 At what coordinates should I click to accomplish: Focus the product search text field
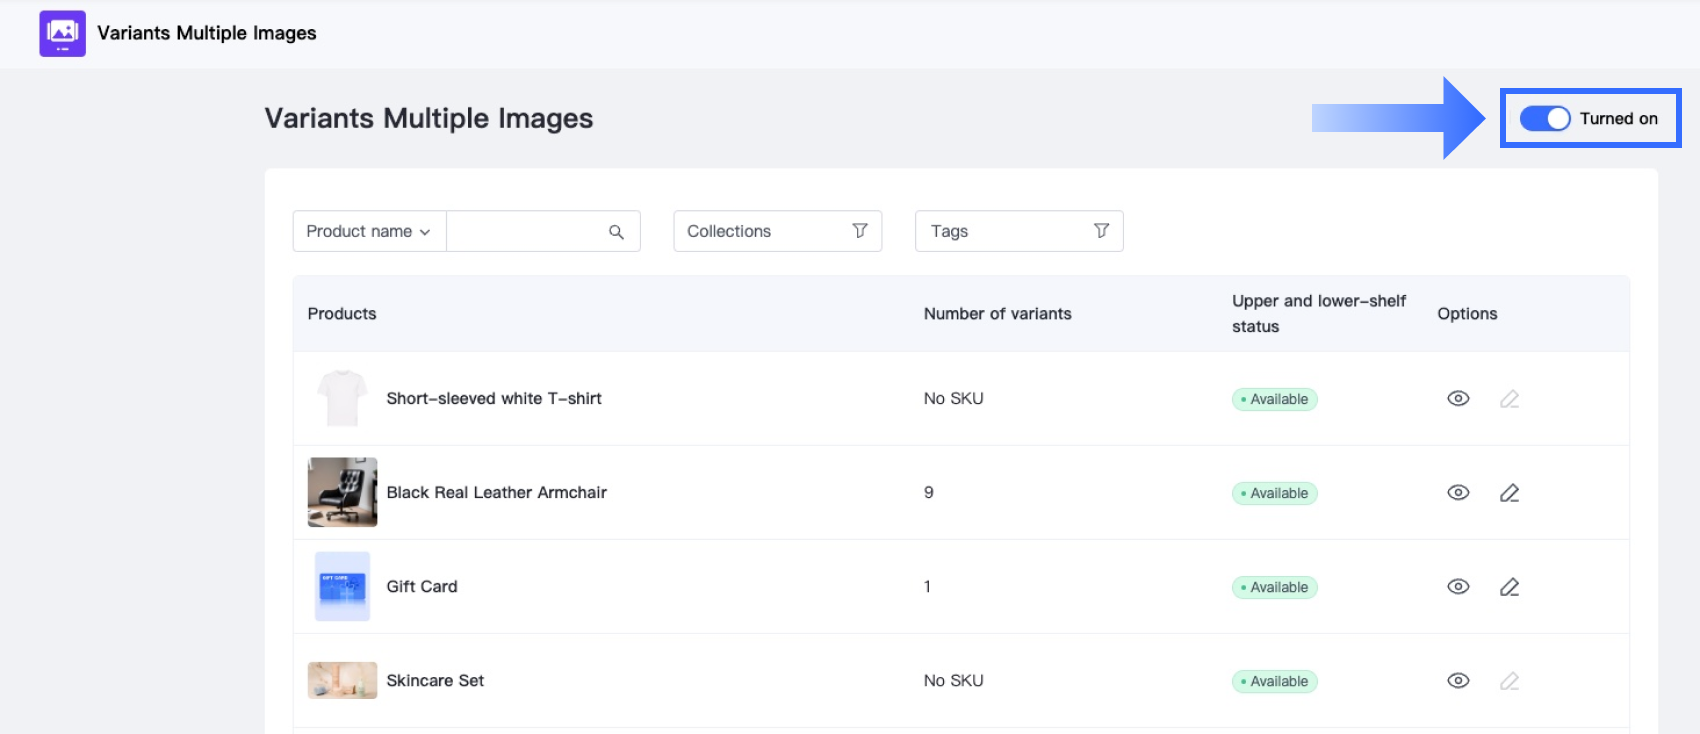point(525,231)
